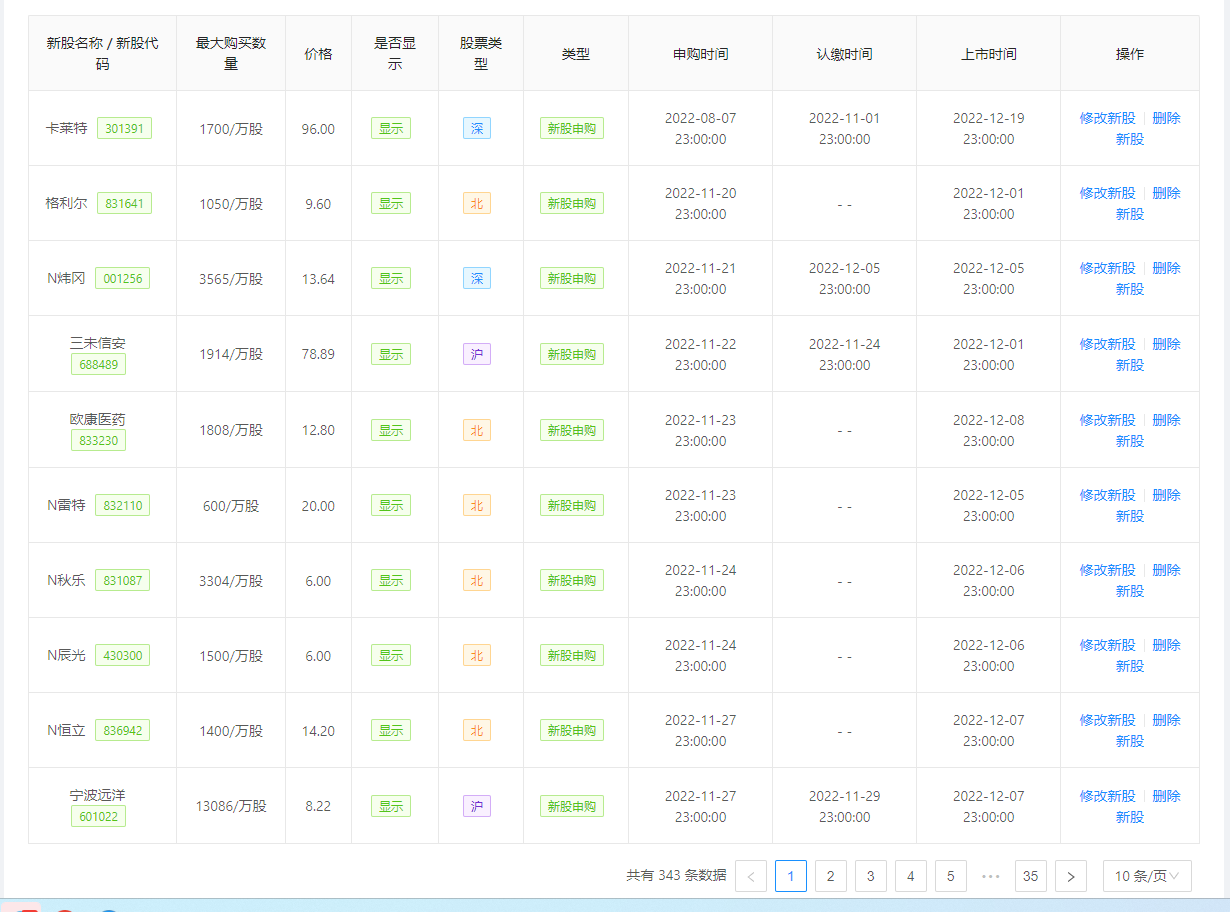Viewport: 1230px width, 912px height.
Task: Click the 沪 tag for 三未信安
Action: [476, 354]
